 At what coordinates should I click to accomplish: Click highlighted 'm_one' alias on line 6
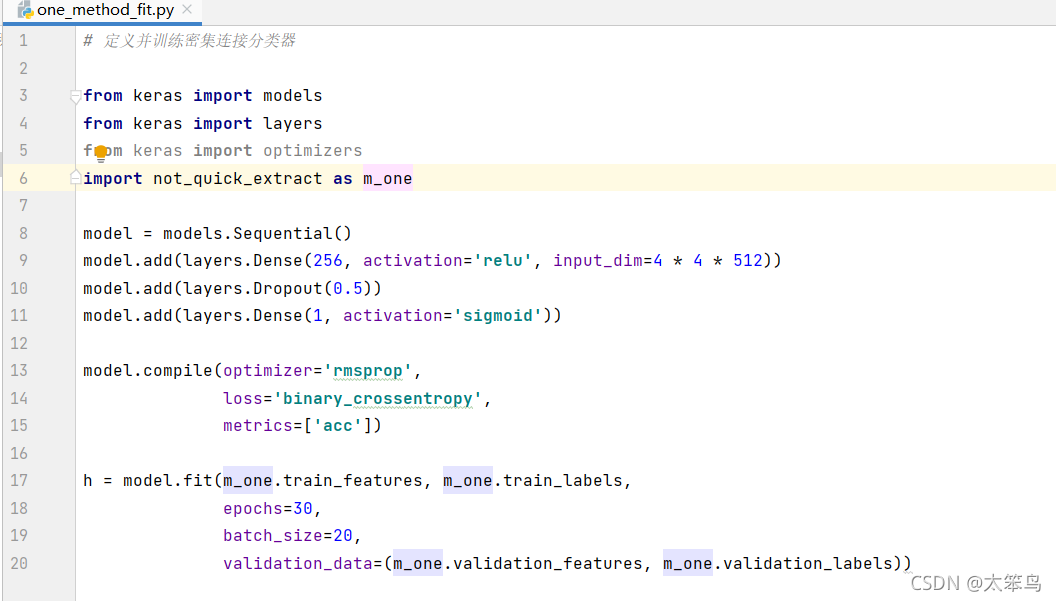pyautogui.click(x=387, y=179)
